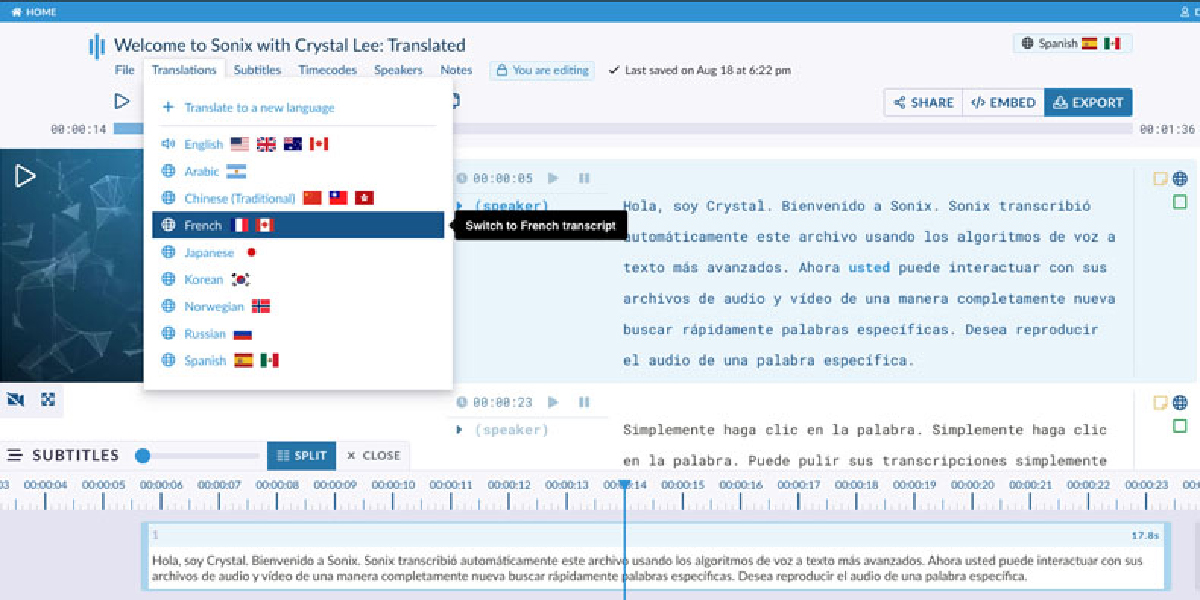The width and height of the screenshot is (1200, 600).
Task: Add a note to the first paragraph
Action: 1161,179
